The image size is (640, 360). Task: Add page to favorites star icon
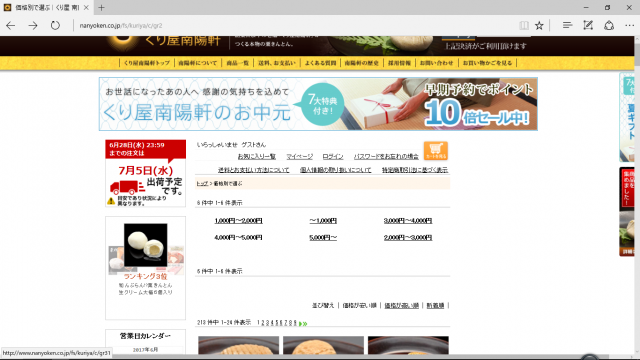pos(539,25)
